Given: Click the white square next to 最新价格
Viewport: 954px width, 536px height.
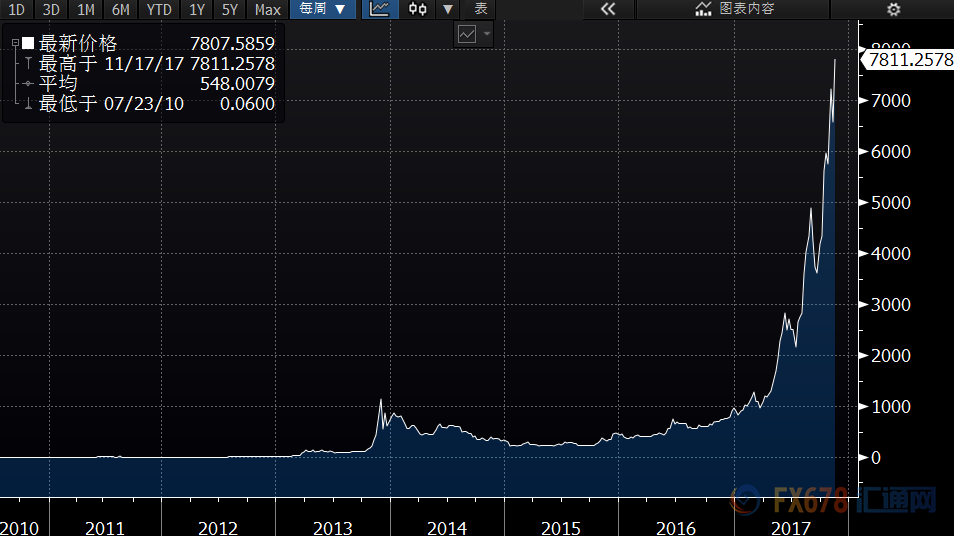Looking at the screenshot, I should [28, 45].
